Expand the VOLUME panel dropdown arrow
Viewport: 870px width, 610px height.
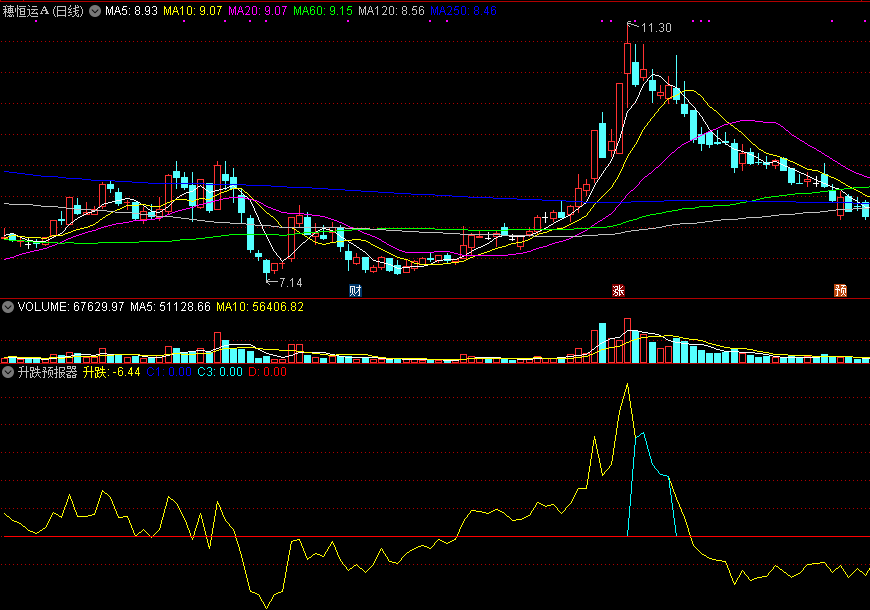[8, 307]
